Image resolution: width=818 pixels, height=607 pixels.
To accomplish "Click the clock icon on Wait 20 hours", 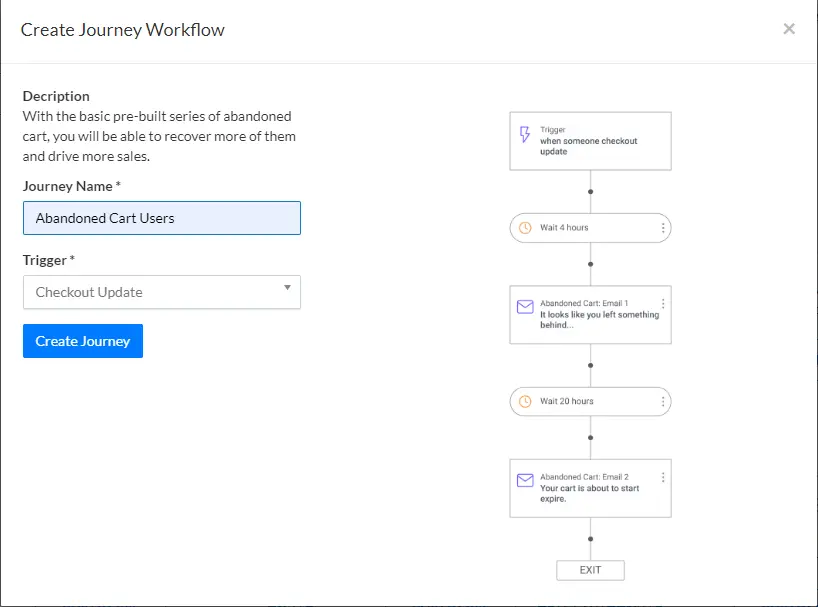I will pos(525,401).
